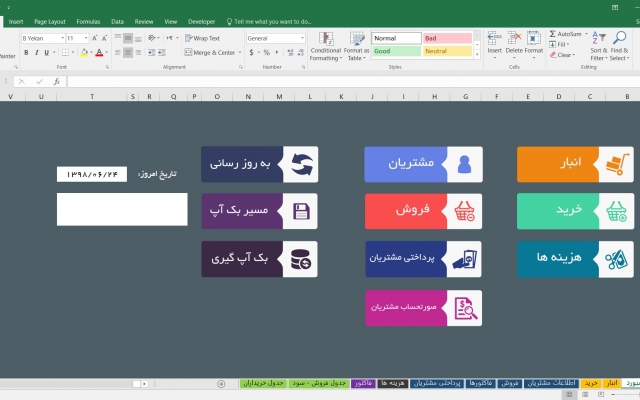Open the Fill options
Screen dimensions: 640x400
(559, 44)
